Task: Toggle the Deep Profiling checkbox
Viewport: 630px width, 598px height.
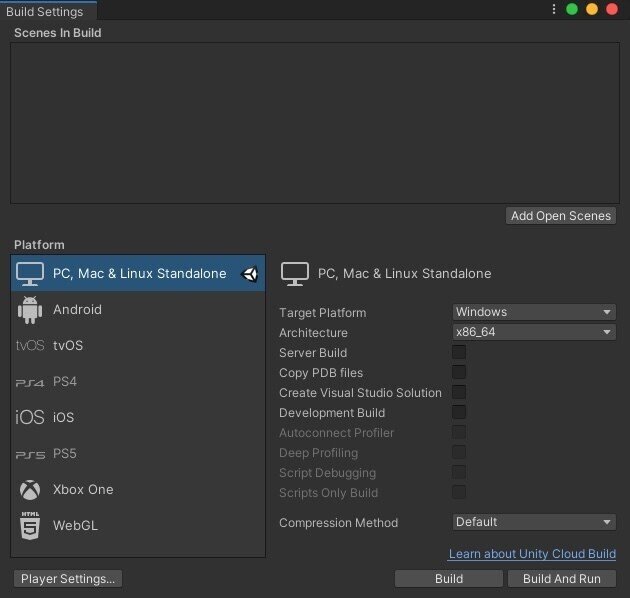Action: [x=459, y=452]
